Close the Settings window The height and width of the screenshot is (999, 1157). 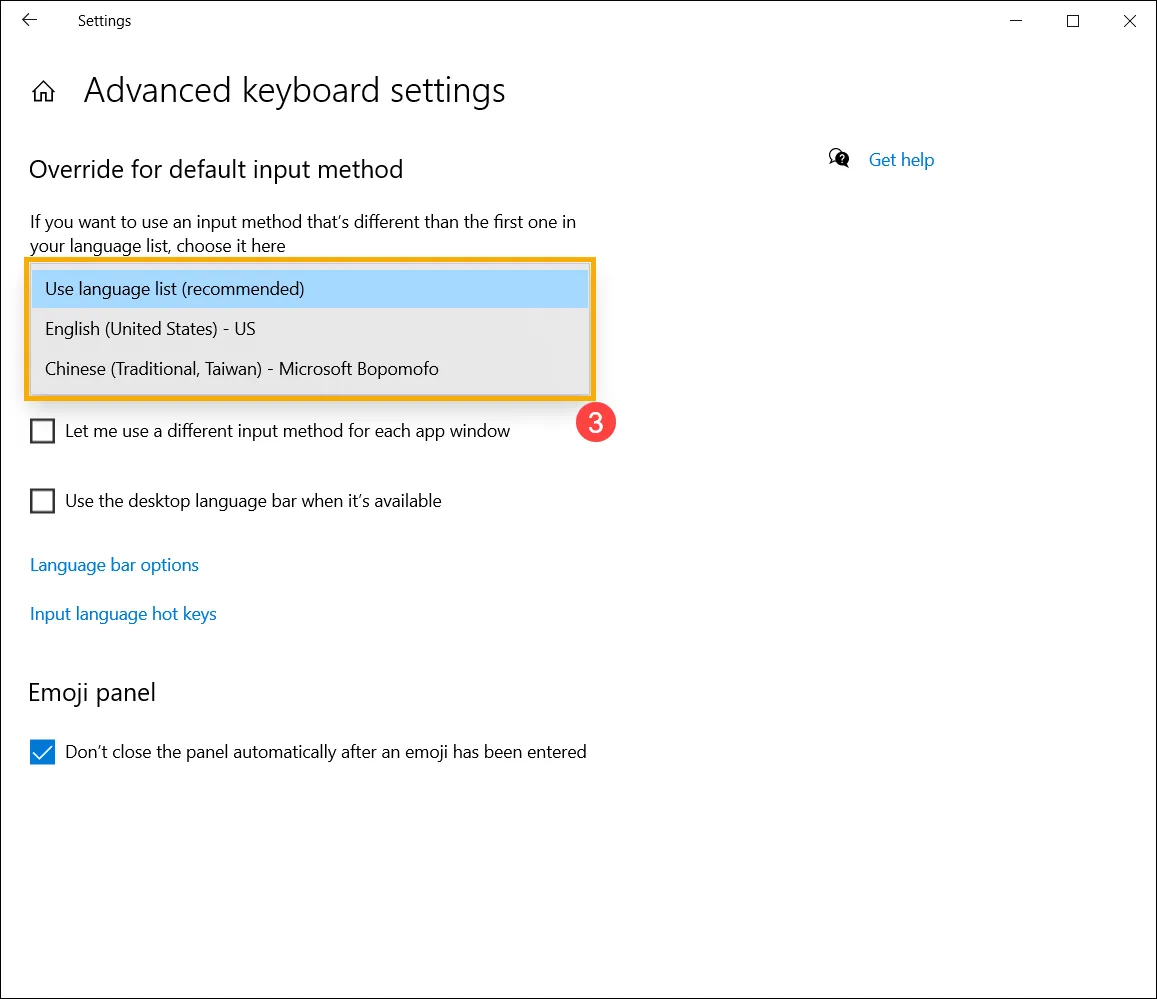1130,20
